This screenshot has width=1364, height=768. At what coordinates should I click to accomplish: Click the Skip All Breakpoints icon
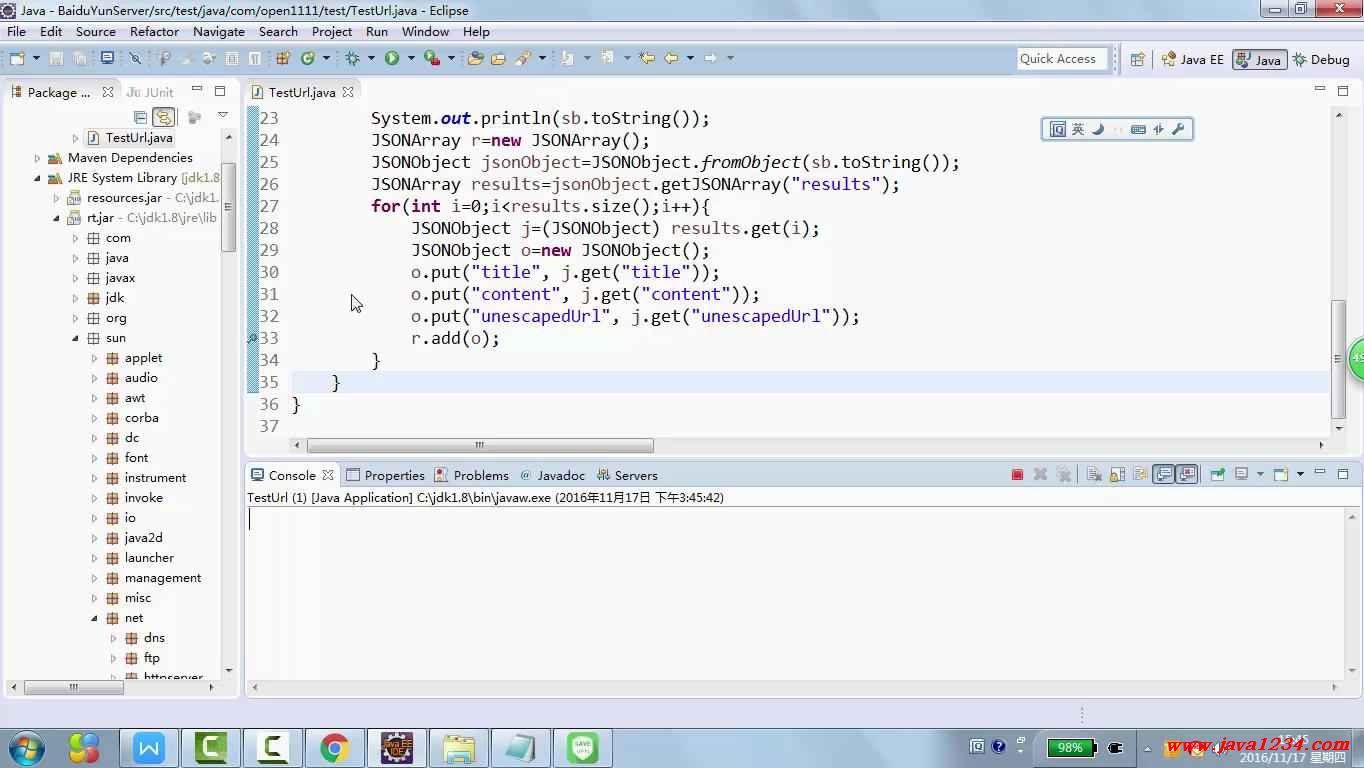pyautogui.click(x=134, y=58)
